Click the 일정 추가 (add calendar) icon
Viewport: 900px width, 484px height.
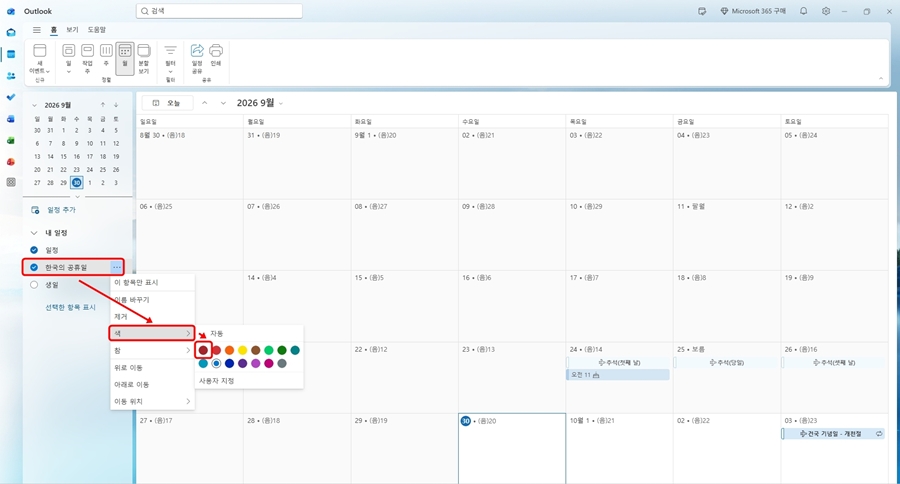35,210
